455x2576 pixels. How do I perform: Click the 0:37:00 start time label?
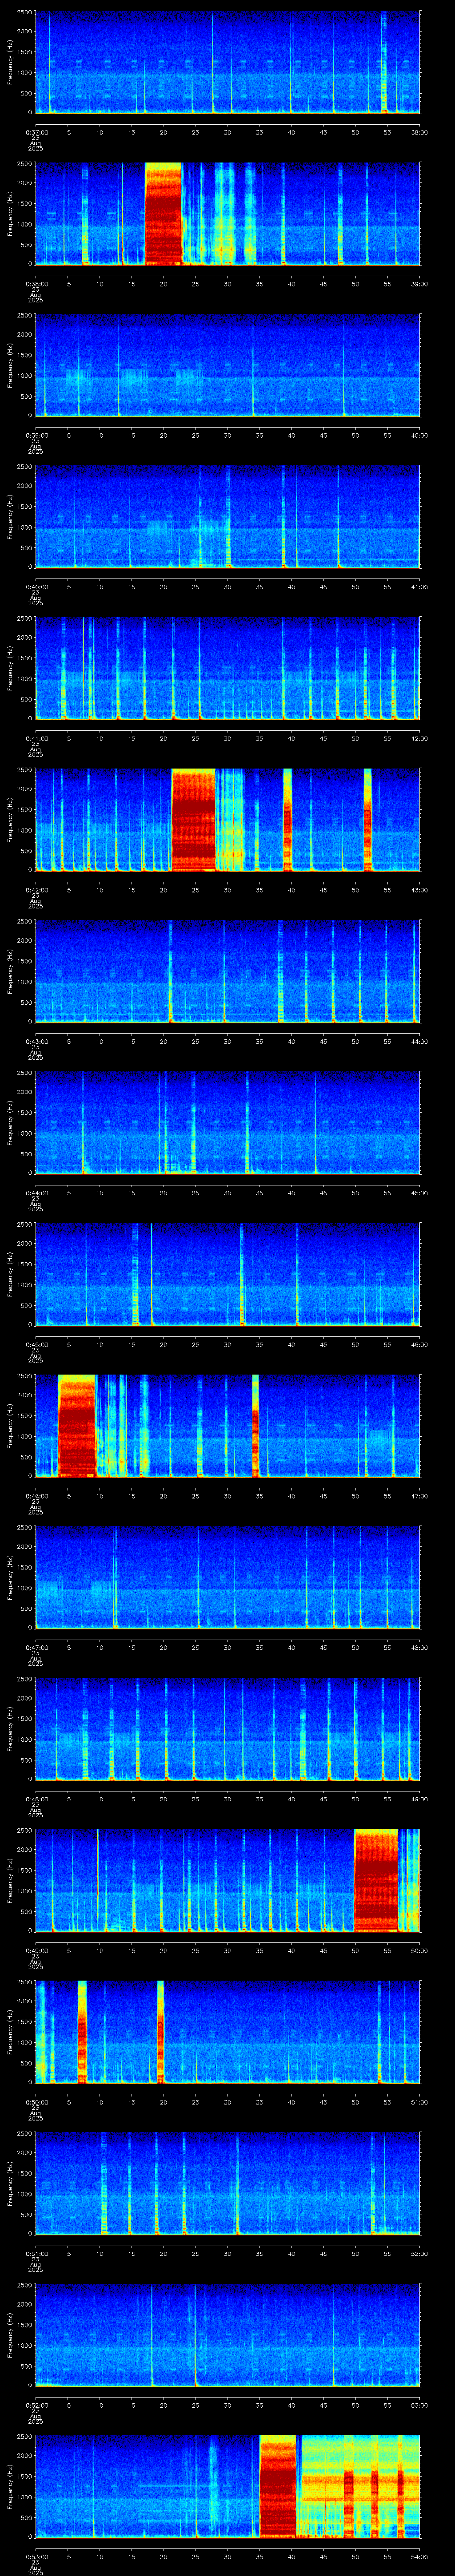36,132
